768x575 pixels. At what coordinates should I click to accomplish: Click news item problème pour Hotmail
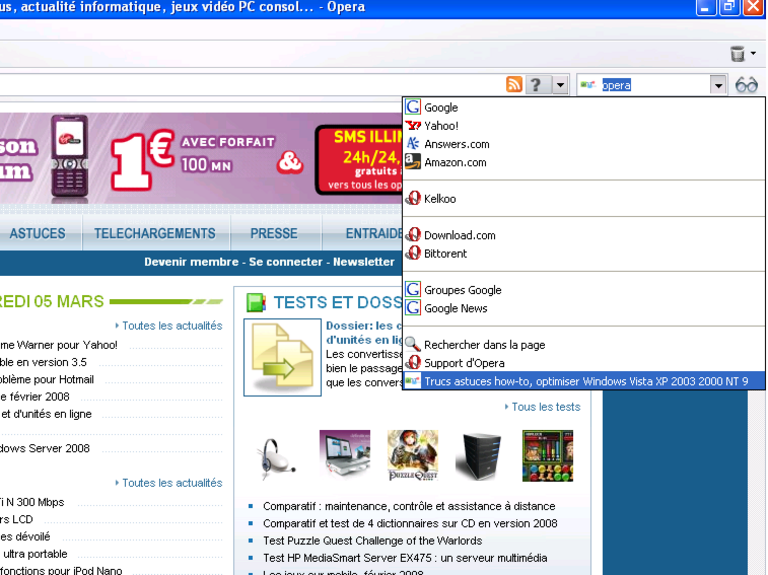click(47, 380)
